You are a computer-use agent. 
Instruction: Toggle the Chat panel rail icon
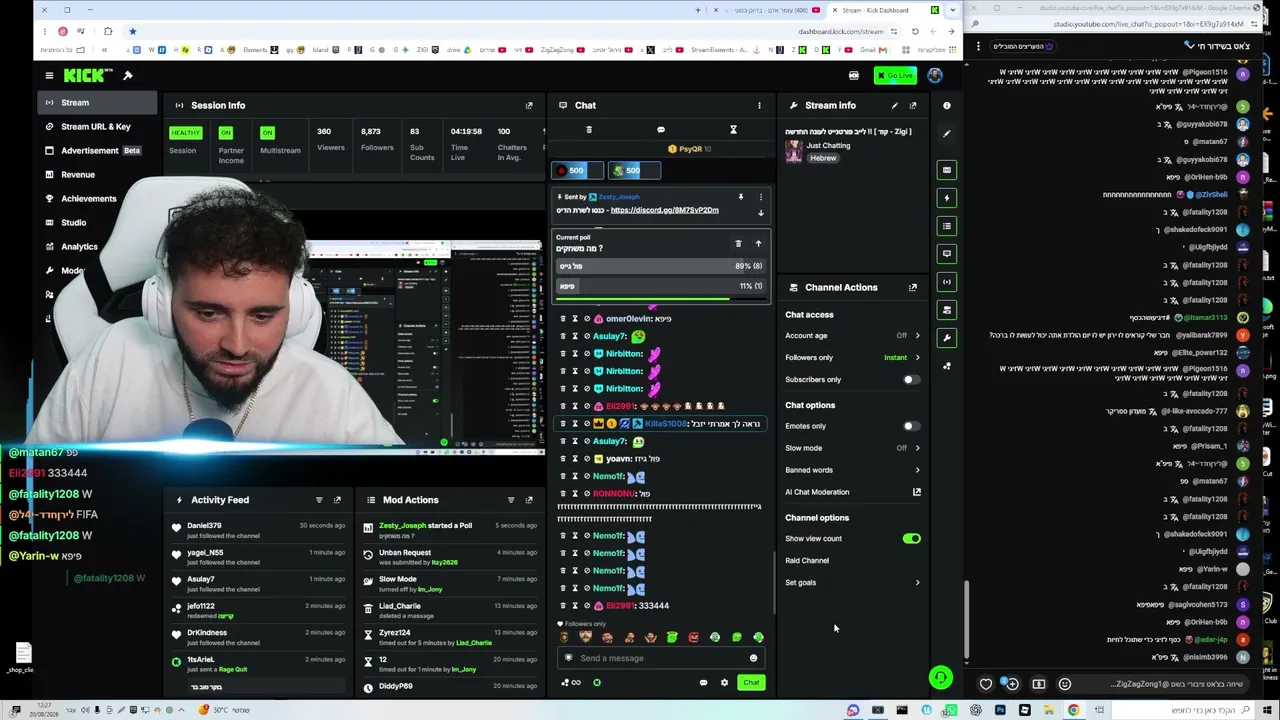(x=947, y=254)
